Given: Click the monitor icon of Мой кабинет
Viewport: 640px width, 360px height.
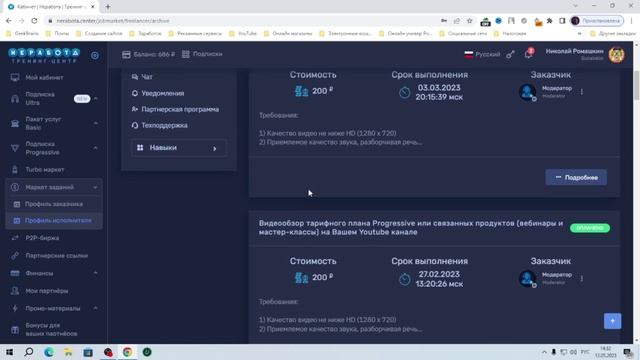Looking at the screenshot, I should (15, 78).
